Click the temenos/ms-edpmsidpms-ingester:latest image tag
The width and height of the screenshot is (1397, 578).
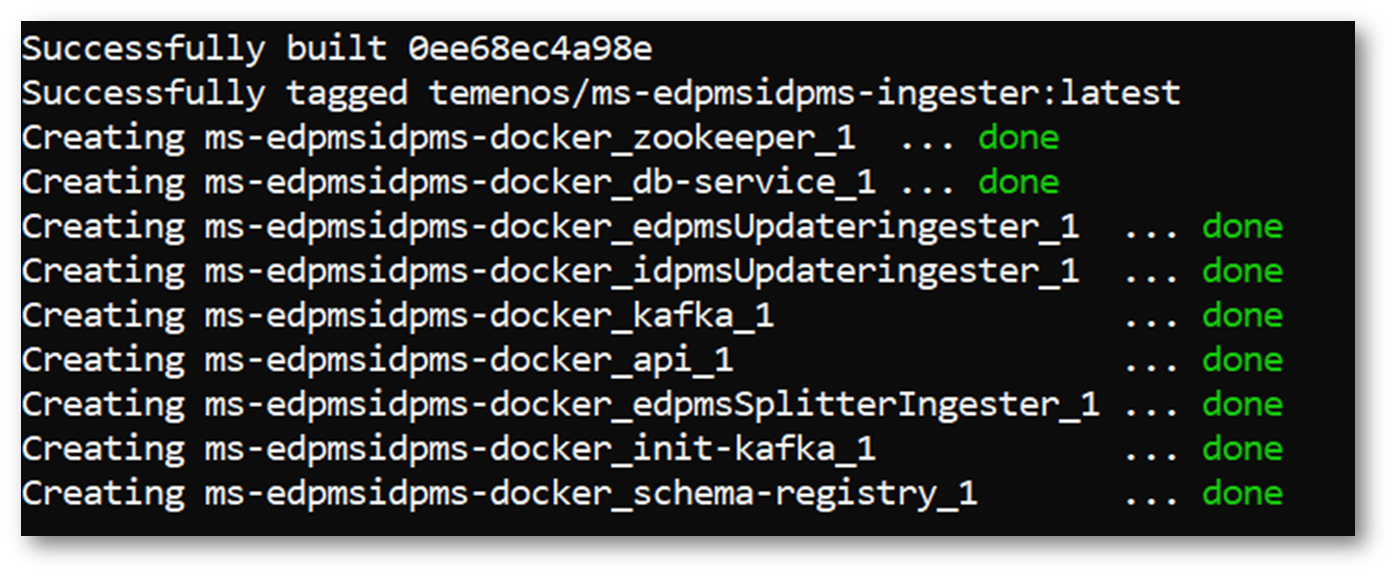click(x=805, y=93)
